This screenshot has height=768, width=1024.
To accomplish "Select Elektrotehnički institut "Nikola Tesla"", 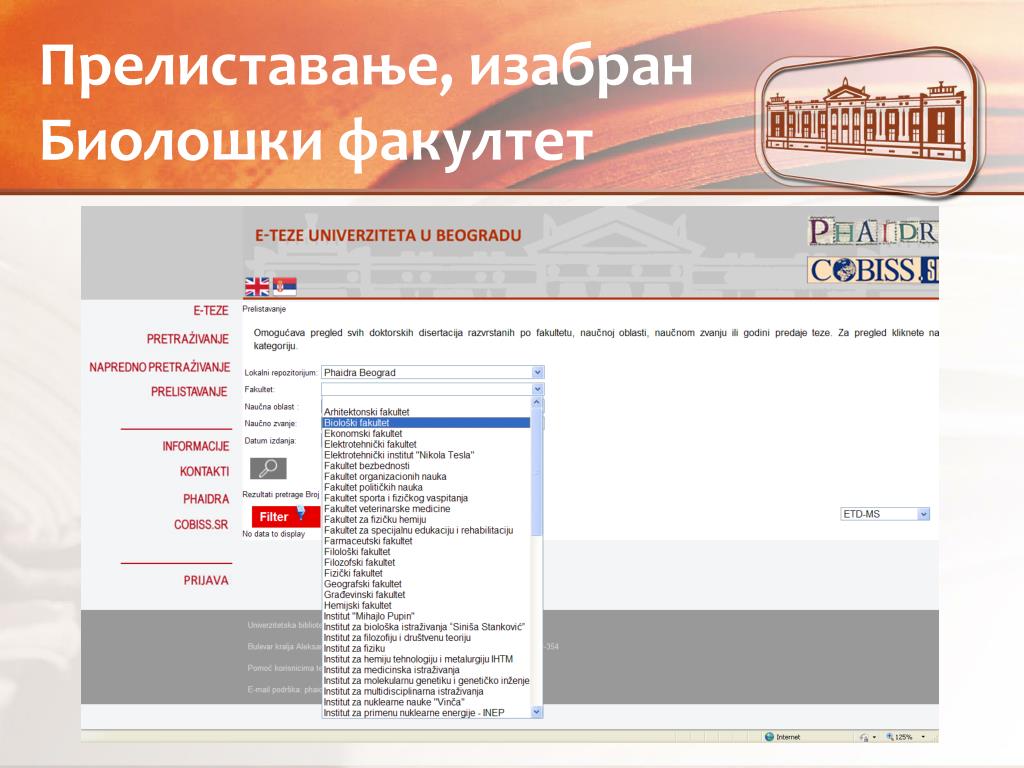I will (x=426, y=455).
